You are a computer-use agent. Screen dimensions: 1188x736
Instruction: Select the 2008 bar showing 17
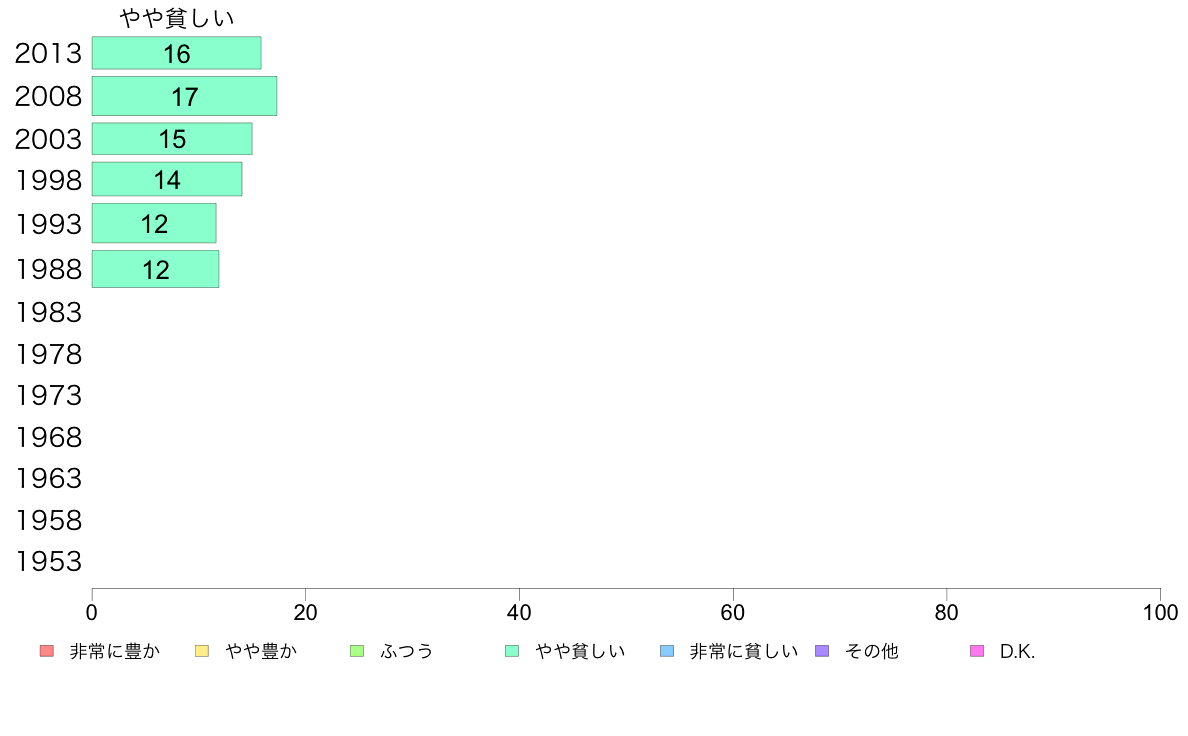click(184, 96)
